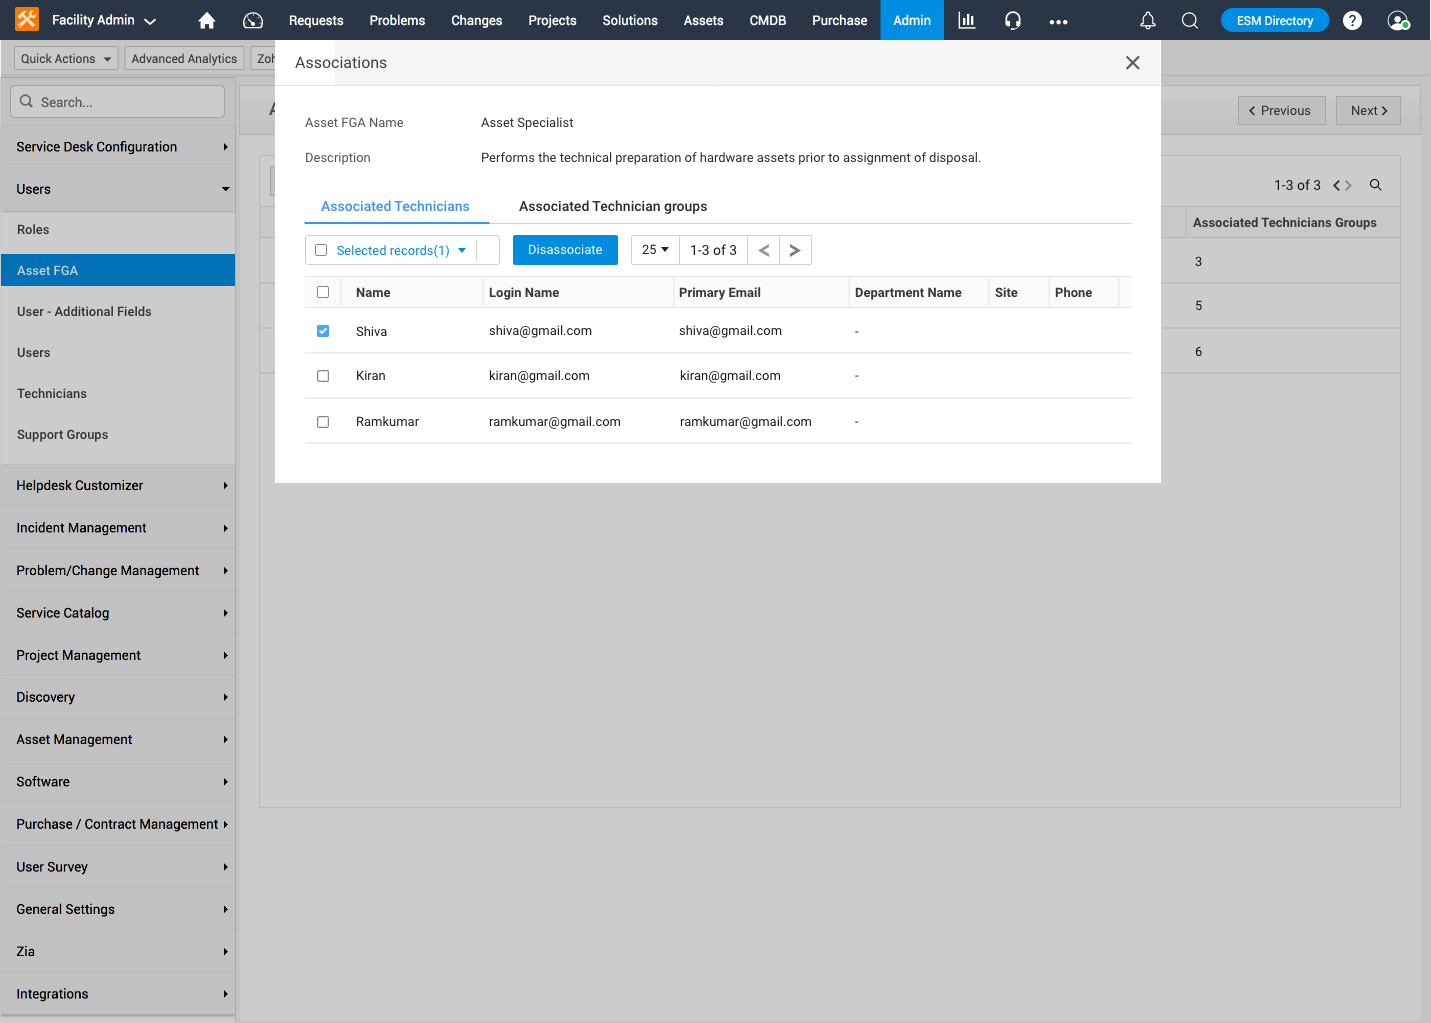Image resolution: width=1431 pixels, height=1023 pixels.
Task: Click the Disassociate button
Action: (565, 250)
